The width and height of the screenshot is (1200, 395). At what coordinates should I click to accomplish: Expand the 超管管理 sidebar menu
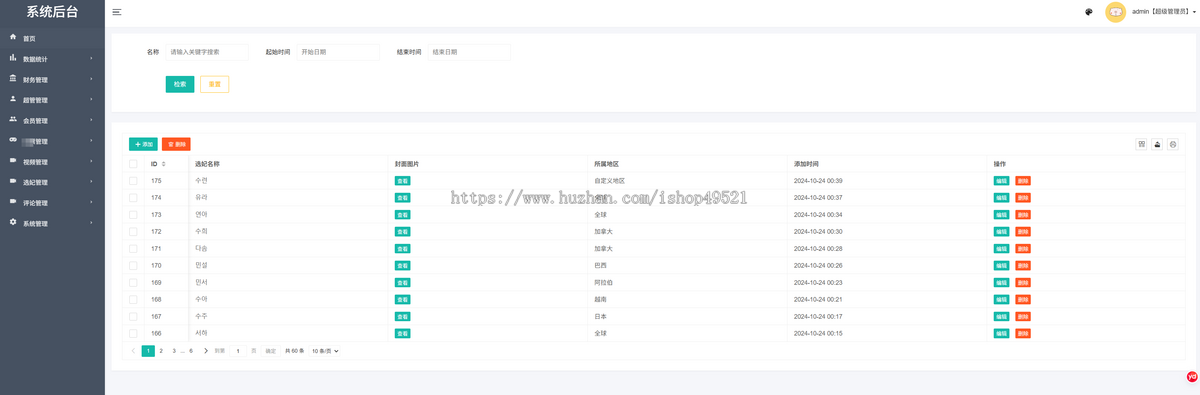tap(52, 100)
